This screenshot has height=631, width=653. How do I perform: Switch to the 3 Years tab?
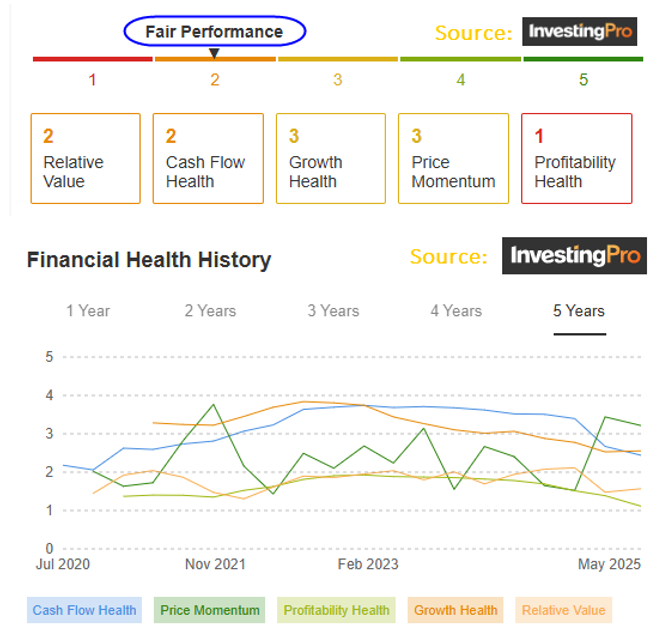point(333,311)
